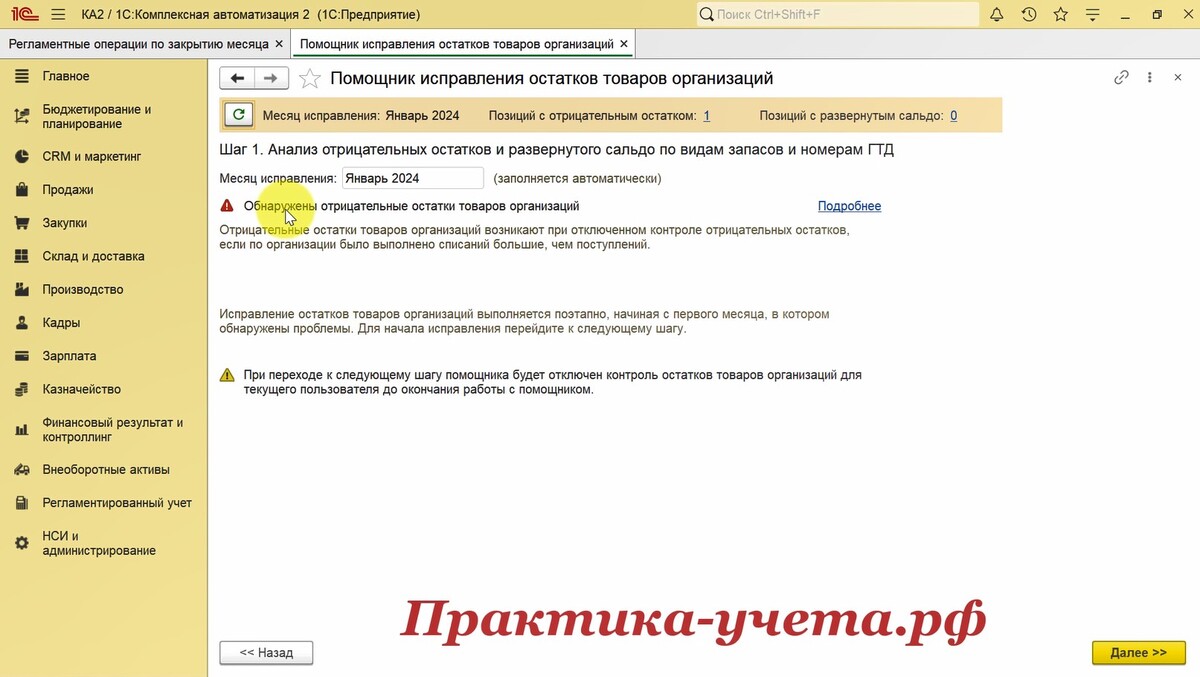Open the Подробнее link

point(849,206)
